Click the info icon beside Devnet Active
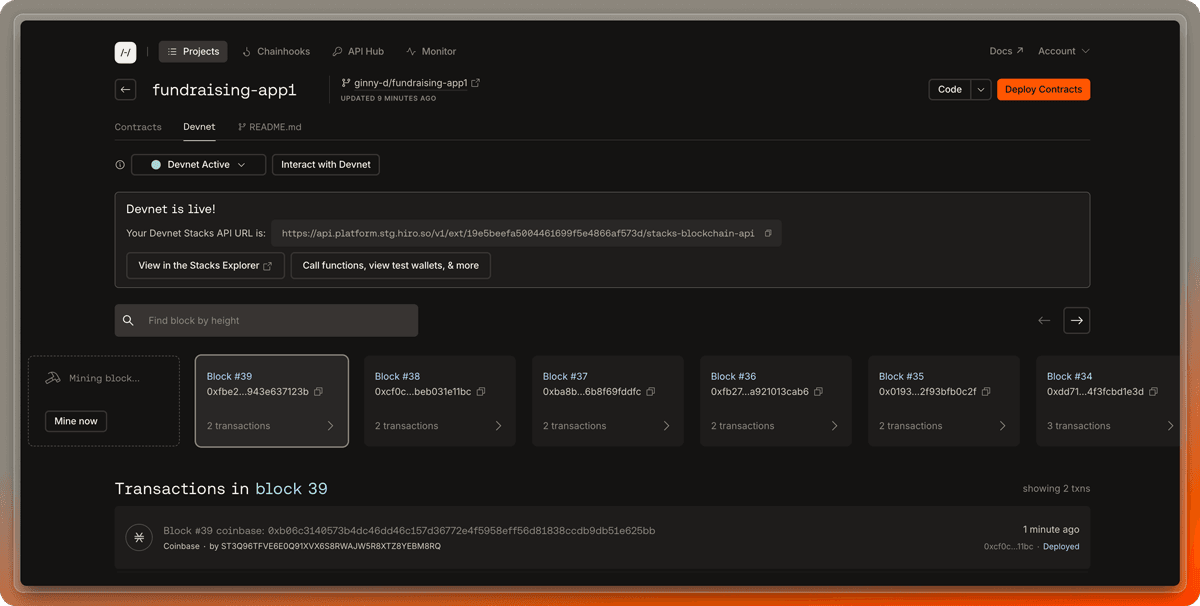Viewport: 1200px width, 606px height. (x=120, y=165)
